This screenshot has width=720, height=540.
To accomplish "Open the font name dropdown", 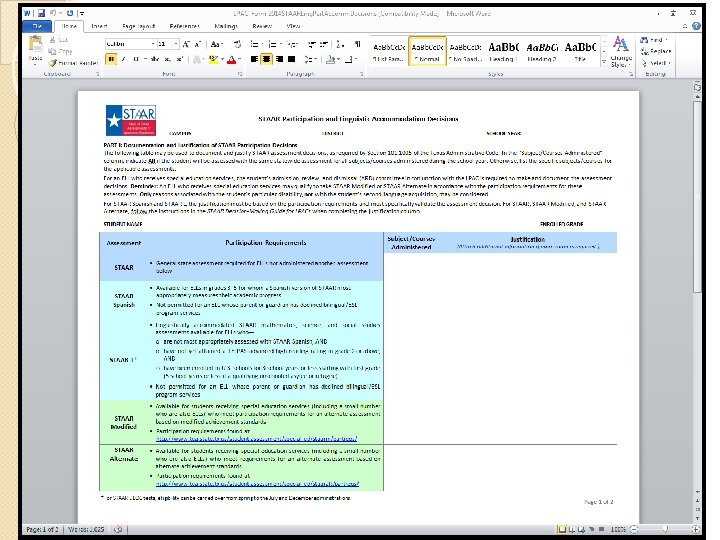I will point(152,44).
